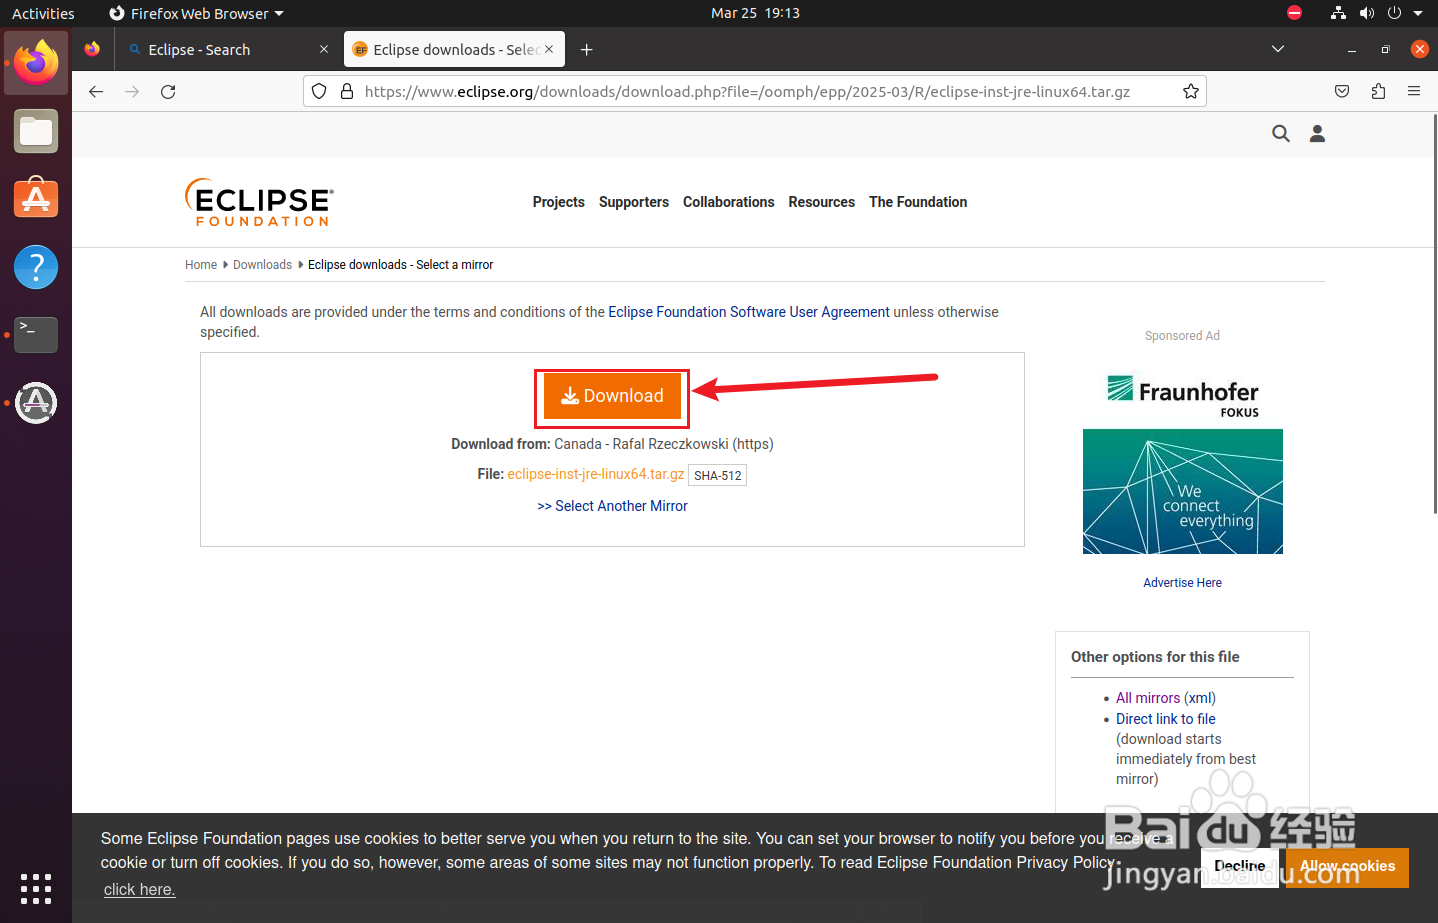Image resolution: width=1438 pixels, height=923 pixels.
Task: Open the tracking protection shield icon
Action: pyautogui.click(x=319, y=91)
